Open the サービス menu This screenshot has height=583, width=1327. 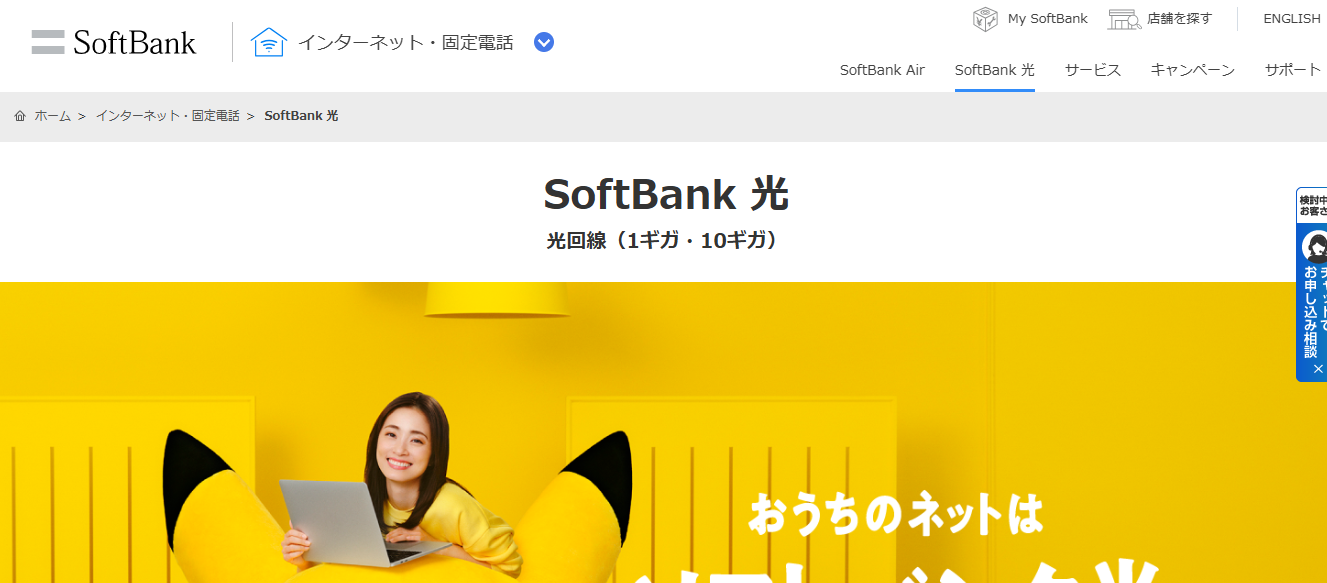1093,70
